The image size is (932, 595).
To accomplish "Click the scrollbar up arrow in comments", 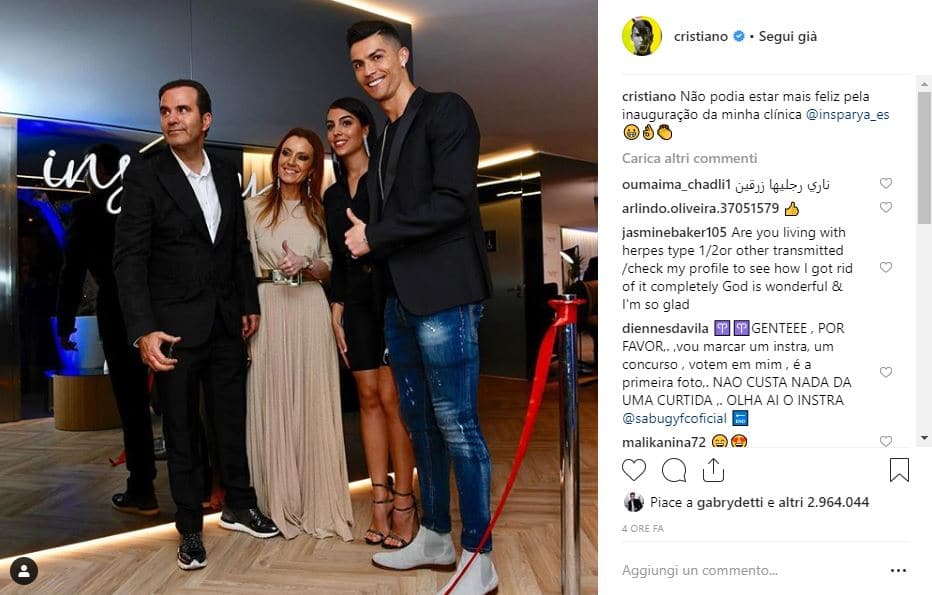I will coord(924,84).
